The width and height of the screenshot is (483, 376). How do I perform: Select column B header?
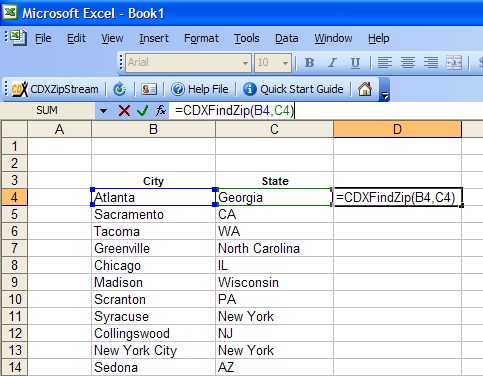click(x=153, y=129)
